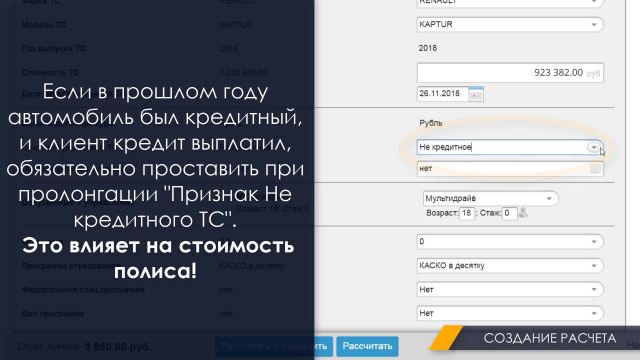Click the 'Рассчитать и сохранить' button
Viewport: 640px width, 360px height.
click(274, 346)
